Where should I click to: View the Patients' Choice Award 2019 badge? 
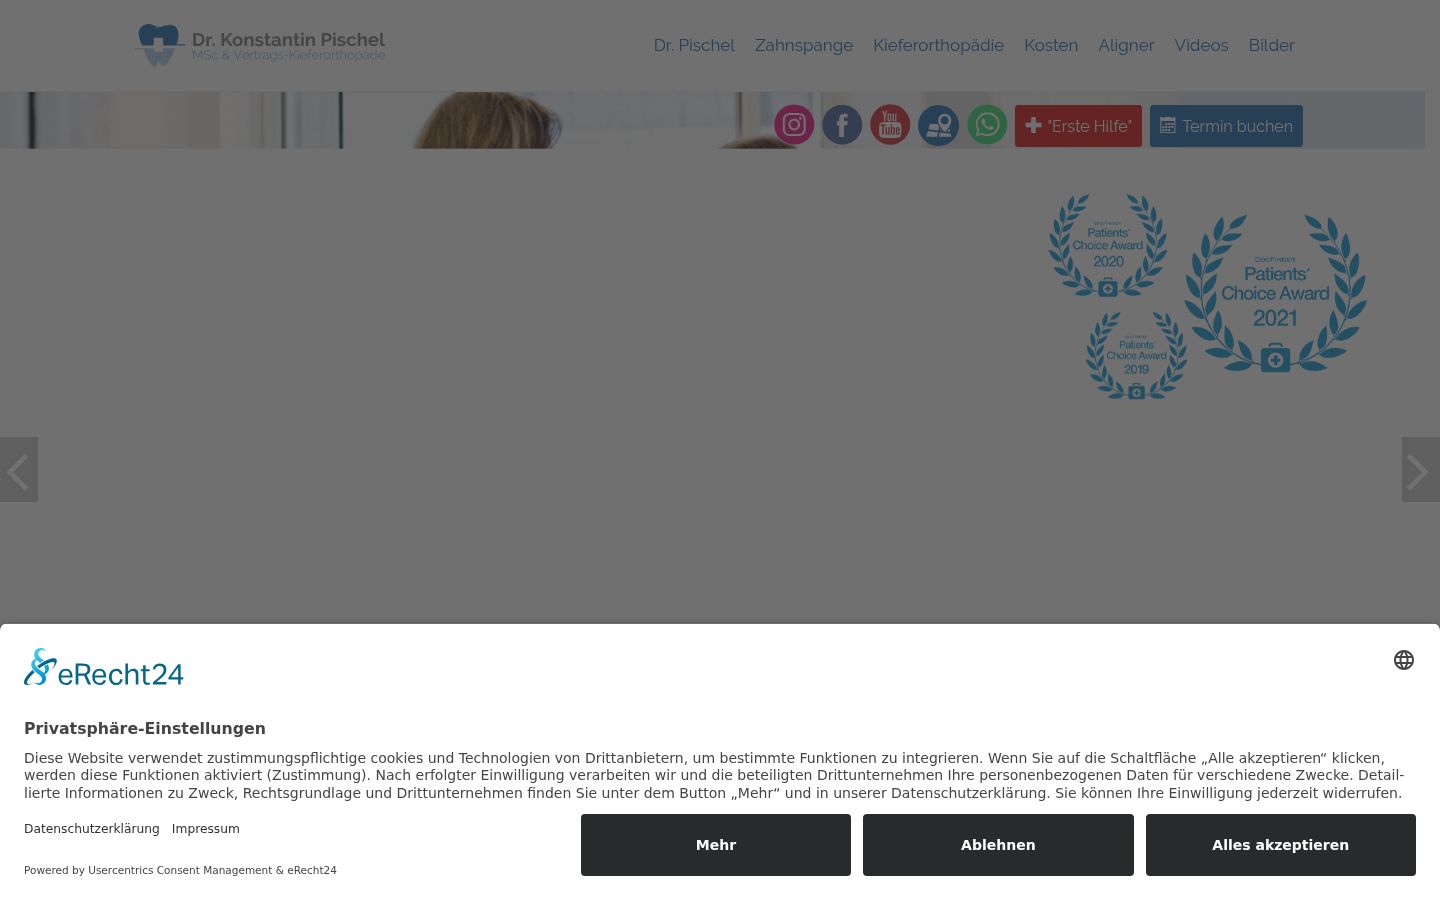point(1136,356)
